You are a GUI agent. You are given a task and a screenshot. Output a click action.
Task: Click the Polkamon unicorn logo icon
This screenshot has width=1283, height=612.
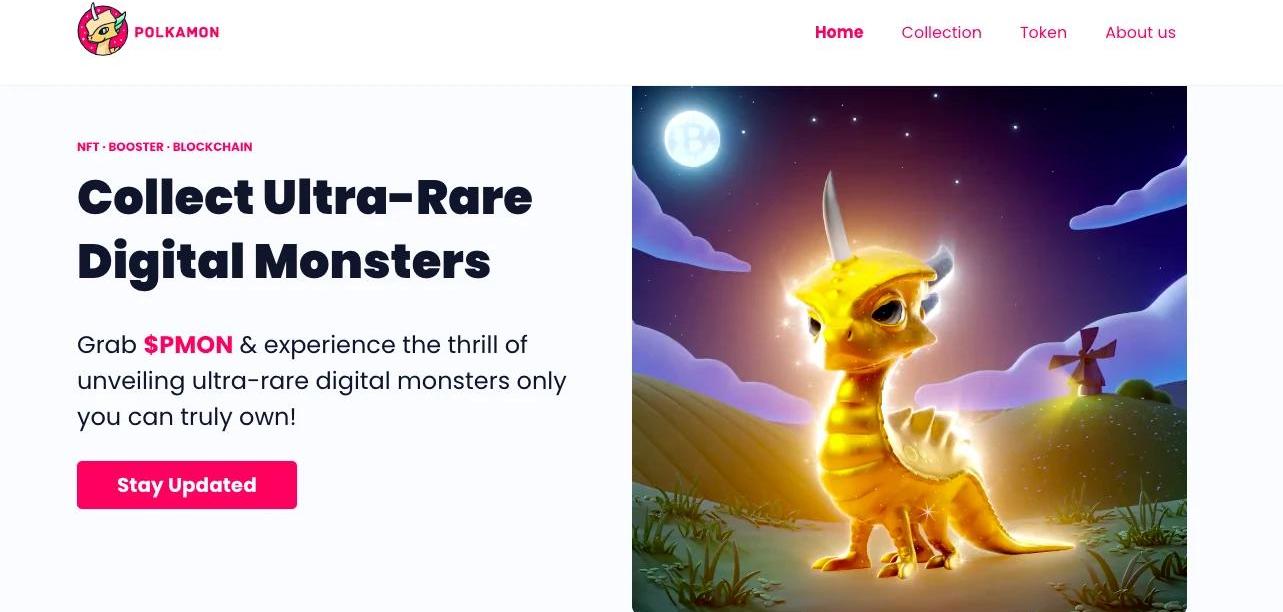click(x=102, y=30)
